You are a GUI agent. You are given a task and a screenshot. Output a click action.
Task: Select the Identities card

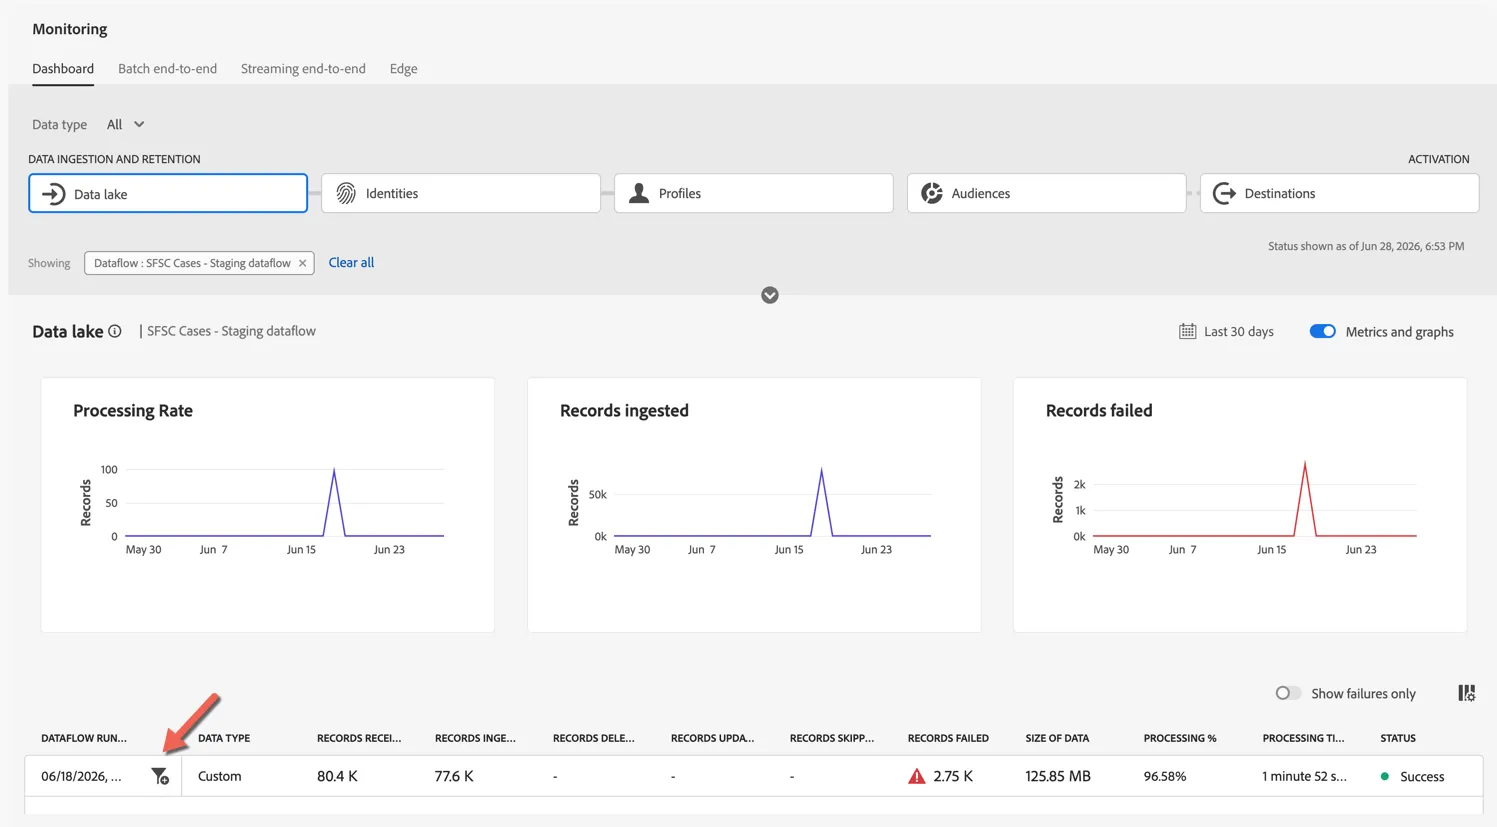pos(461,193)
